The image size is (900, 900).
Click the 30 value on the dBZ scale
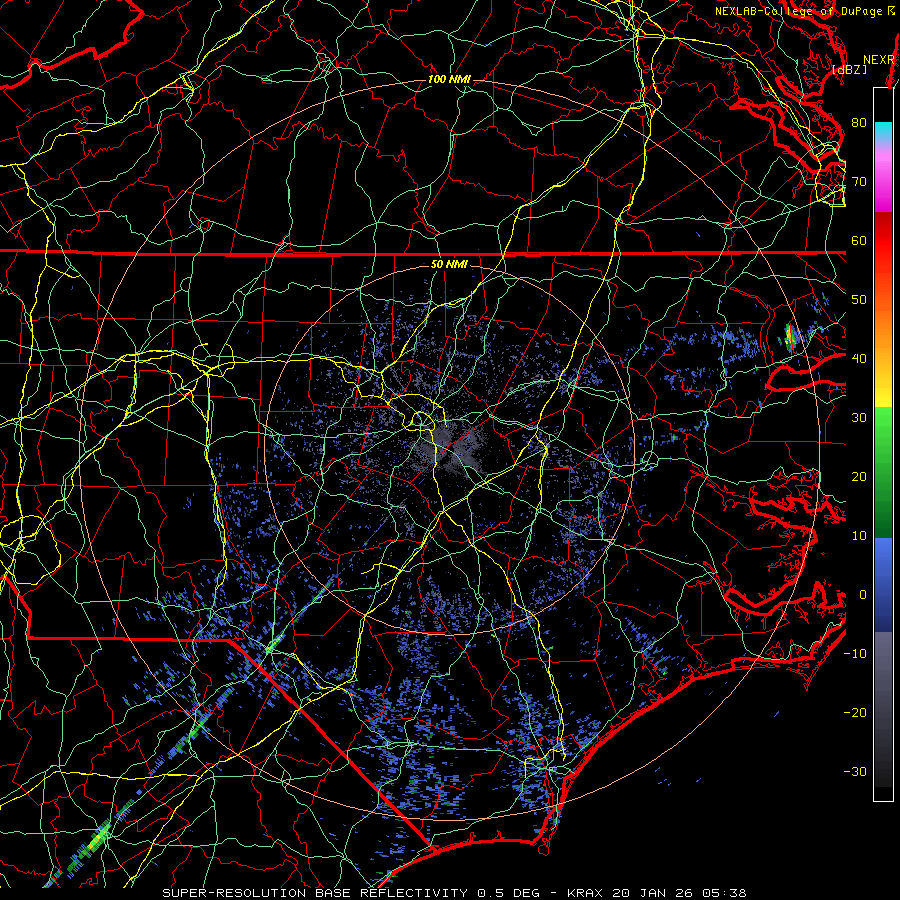click(859, 418)
